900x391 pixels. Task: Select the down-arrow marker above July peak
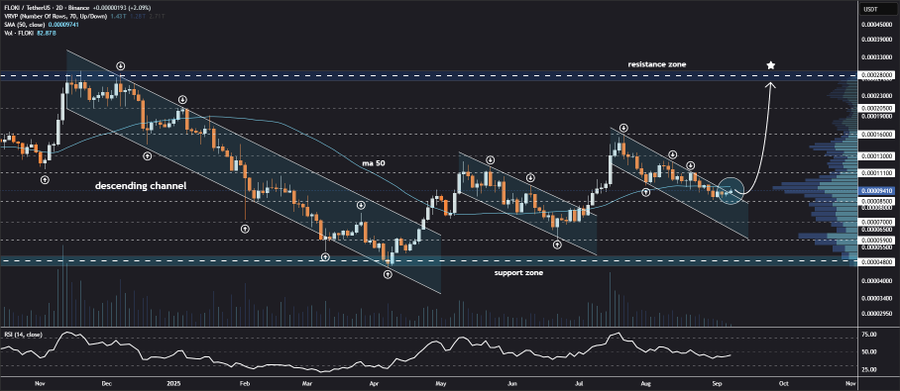coord(623,128)
